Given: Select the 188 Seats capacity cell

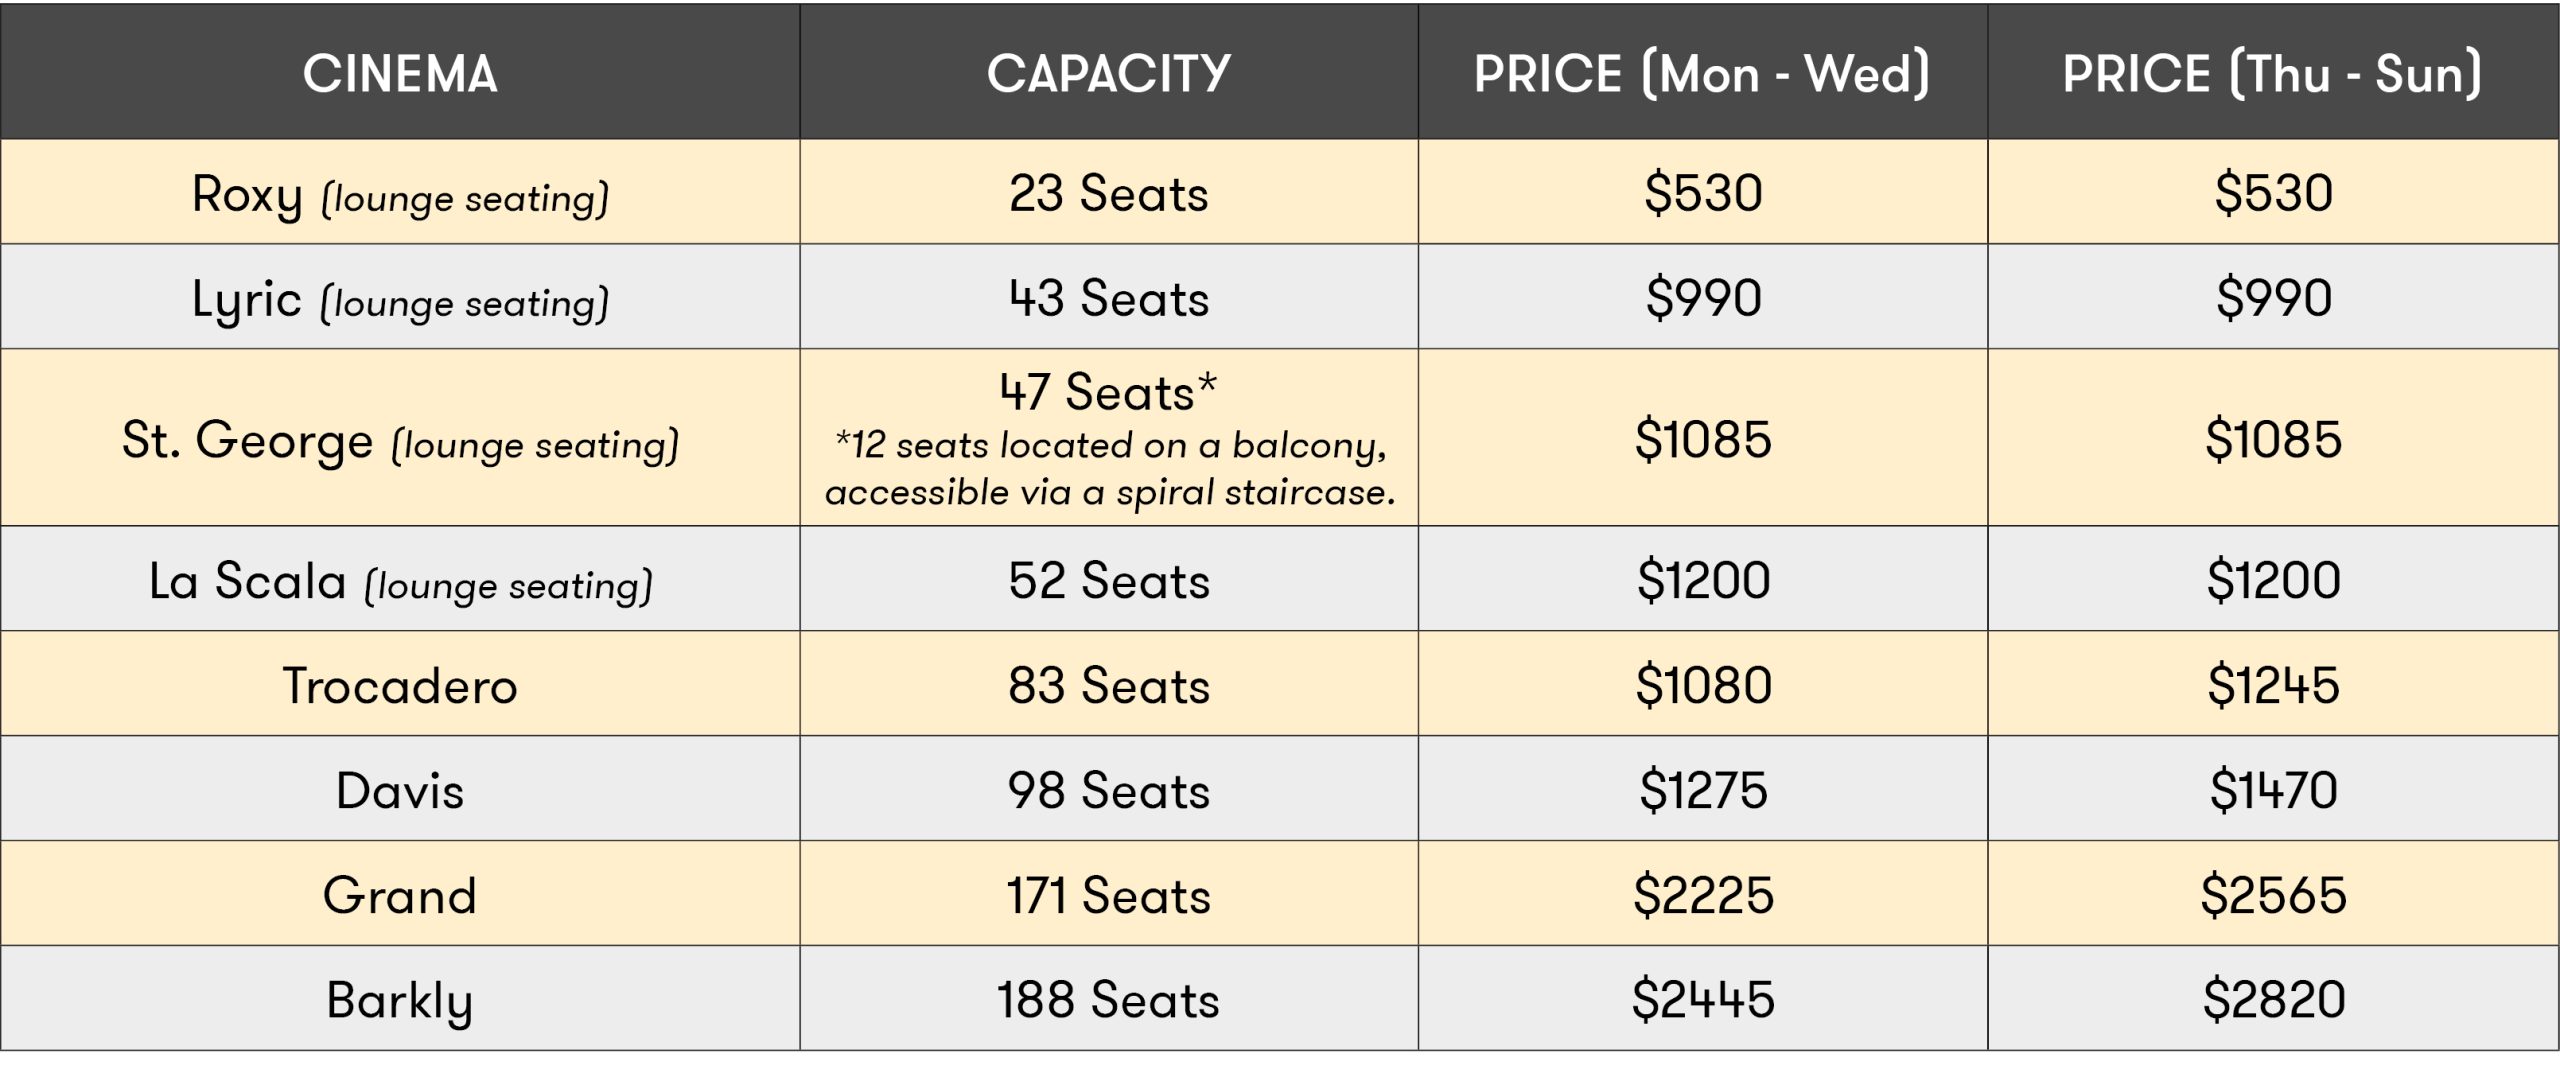Looking at the screenshot, I should pos(1108,1000).
